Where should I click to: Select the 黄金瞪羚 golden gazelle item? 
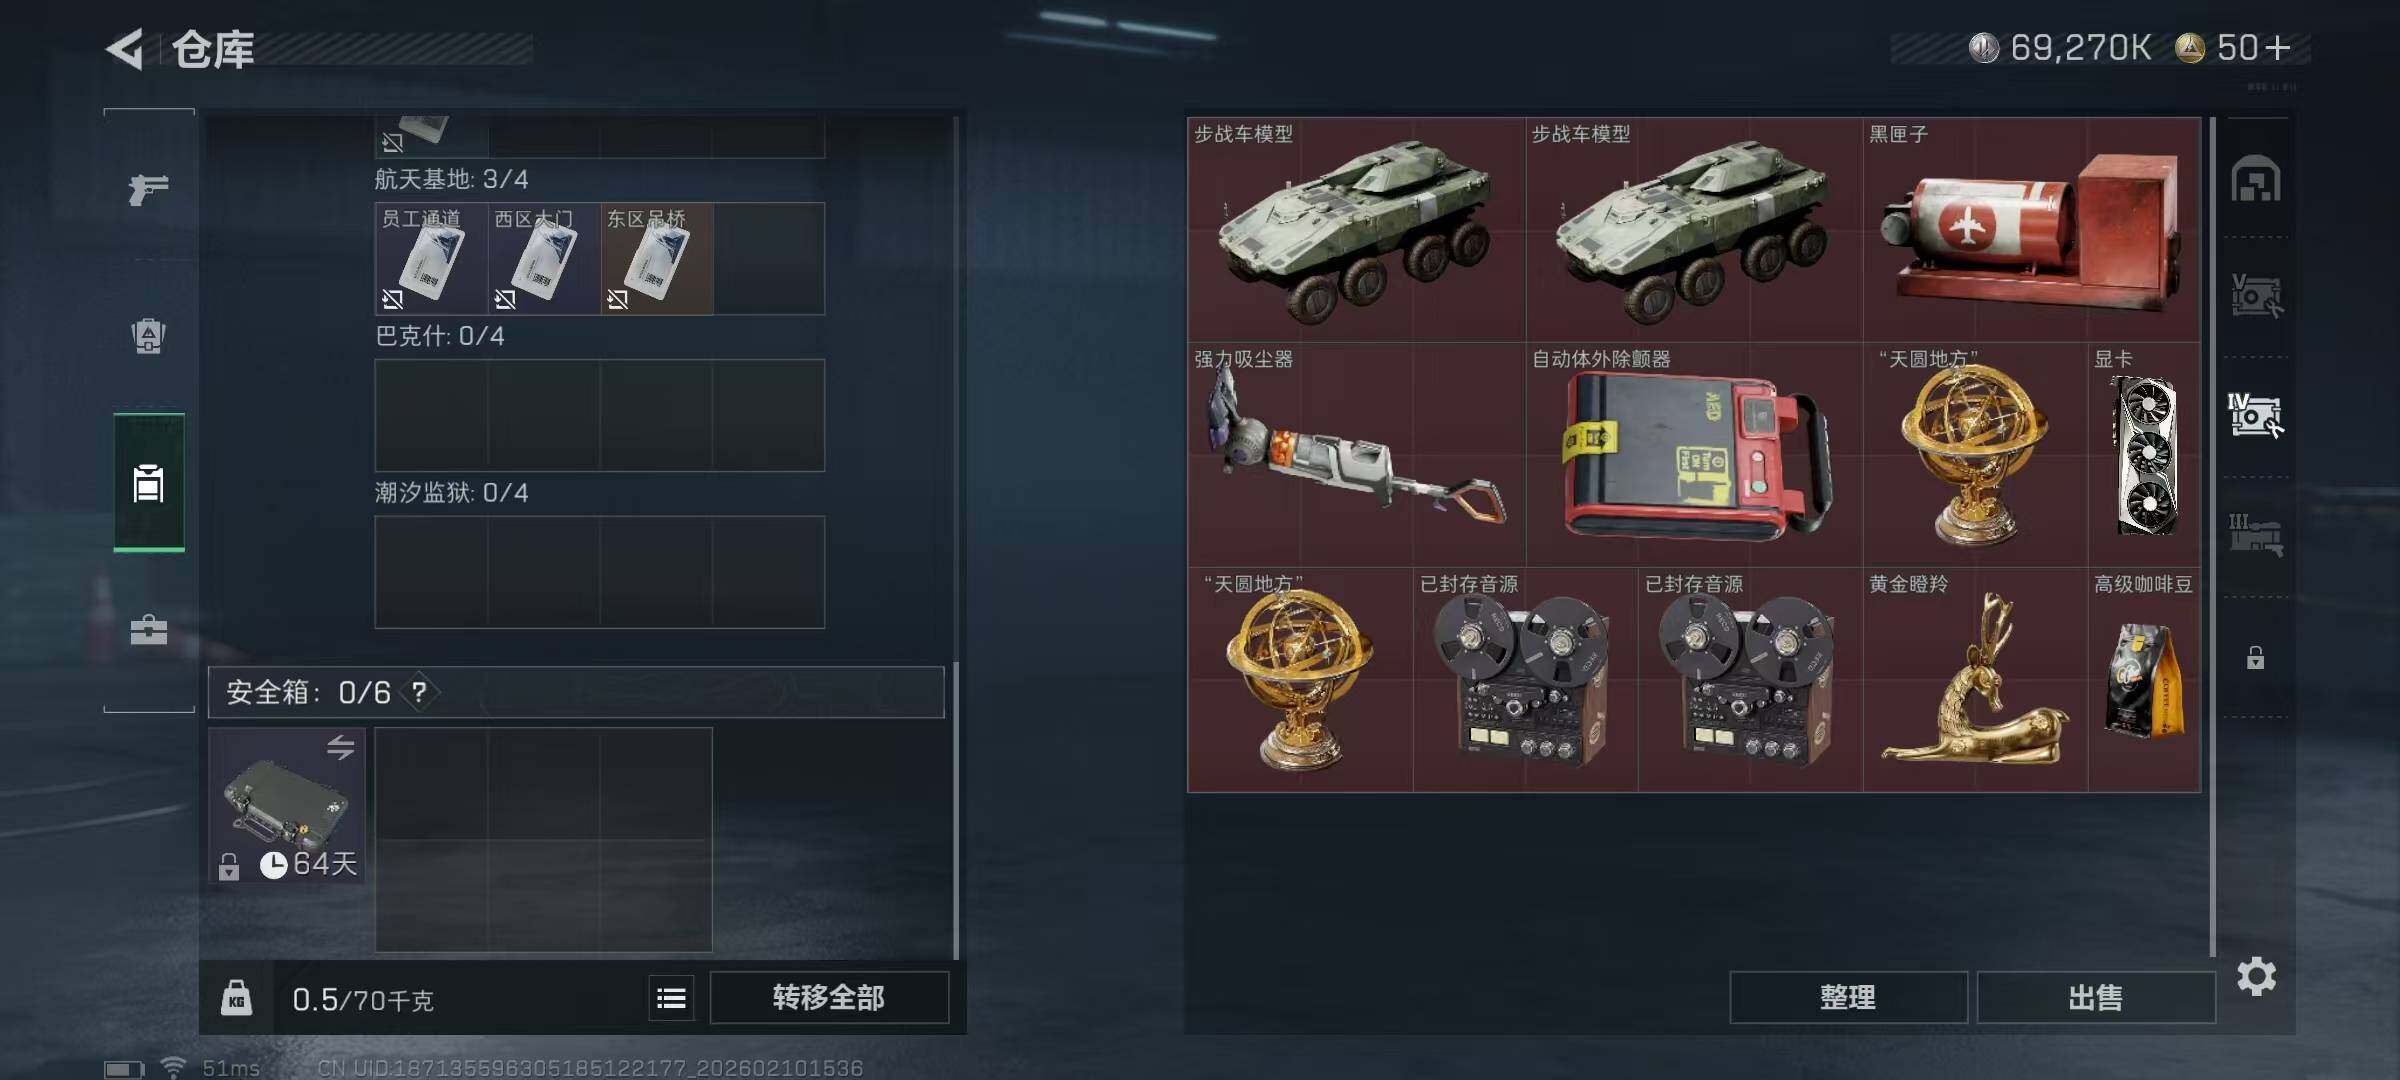pos(1975,680)
